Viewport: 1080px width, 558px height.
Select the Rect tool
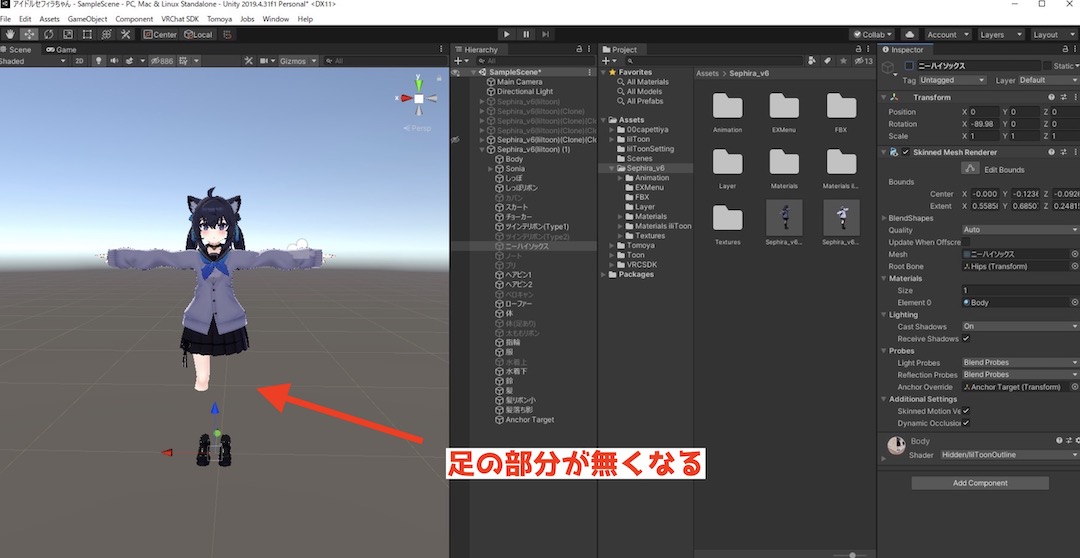(x=87, y=34)
